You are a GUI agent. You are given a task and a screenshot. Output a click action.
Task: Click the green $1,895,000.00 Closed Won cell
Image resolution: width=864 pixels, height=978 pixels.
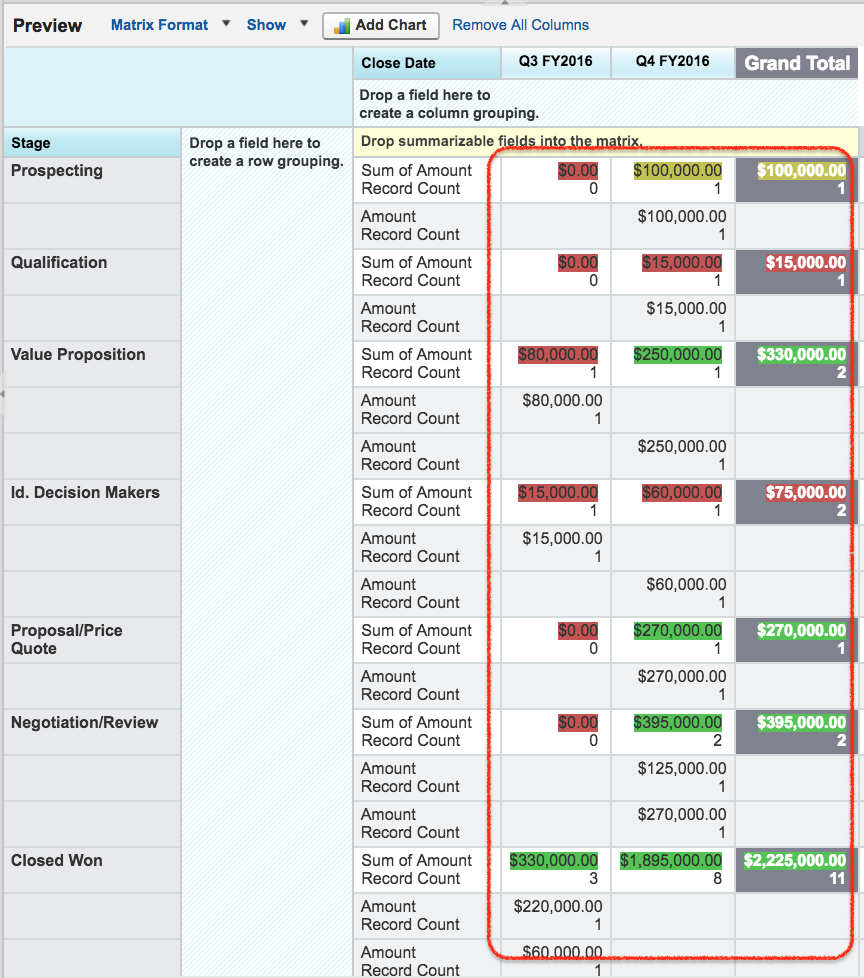point(669,860)
